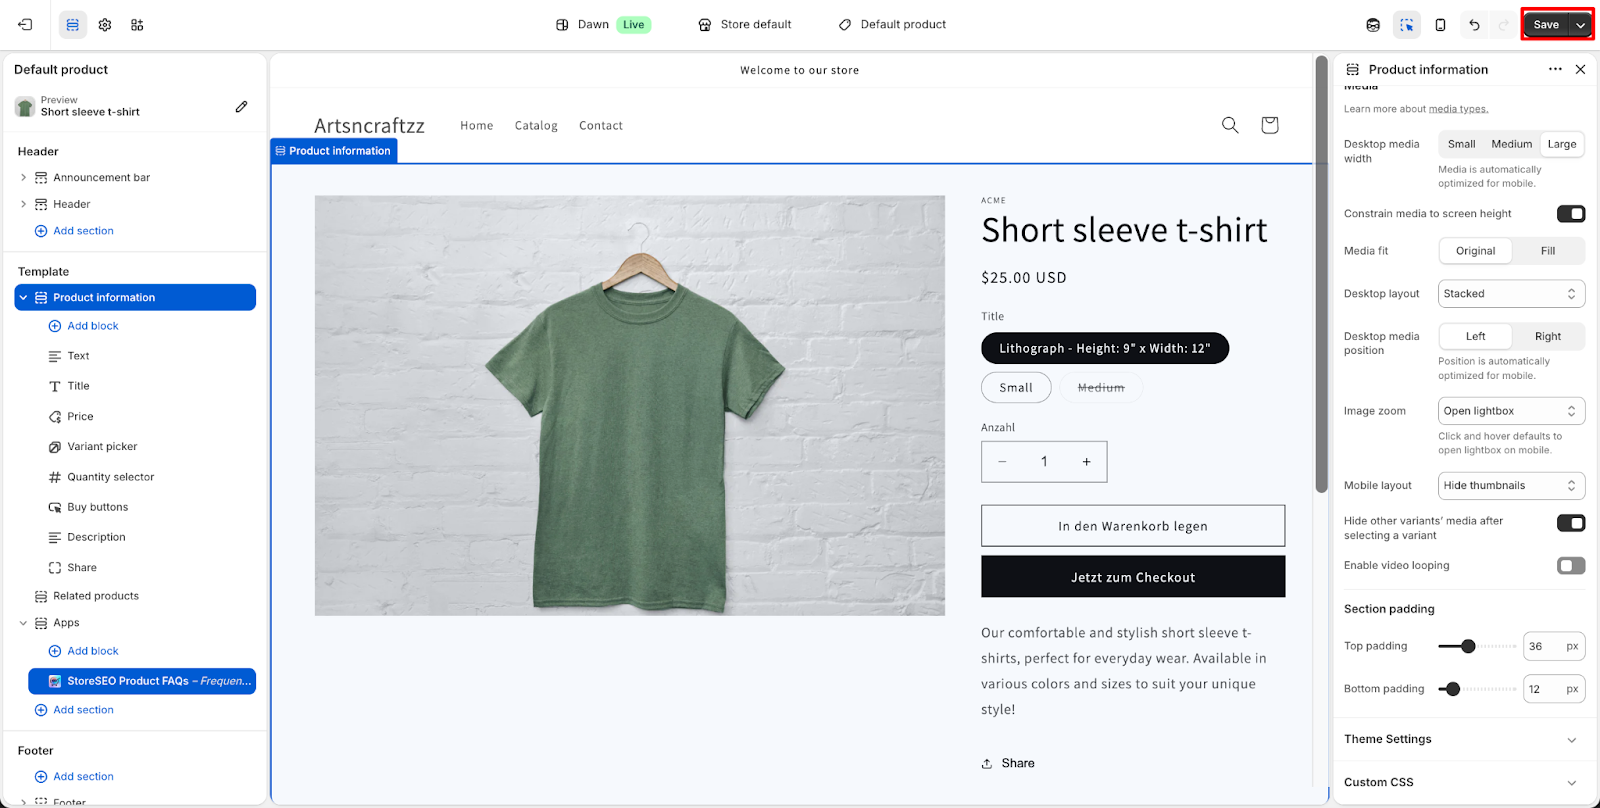Open the Default product template selector
The width and height of the screenshot is (1600, 808).
pos(892,25)
